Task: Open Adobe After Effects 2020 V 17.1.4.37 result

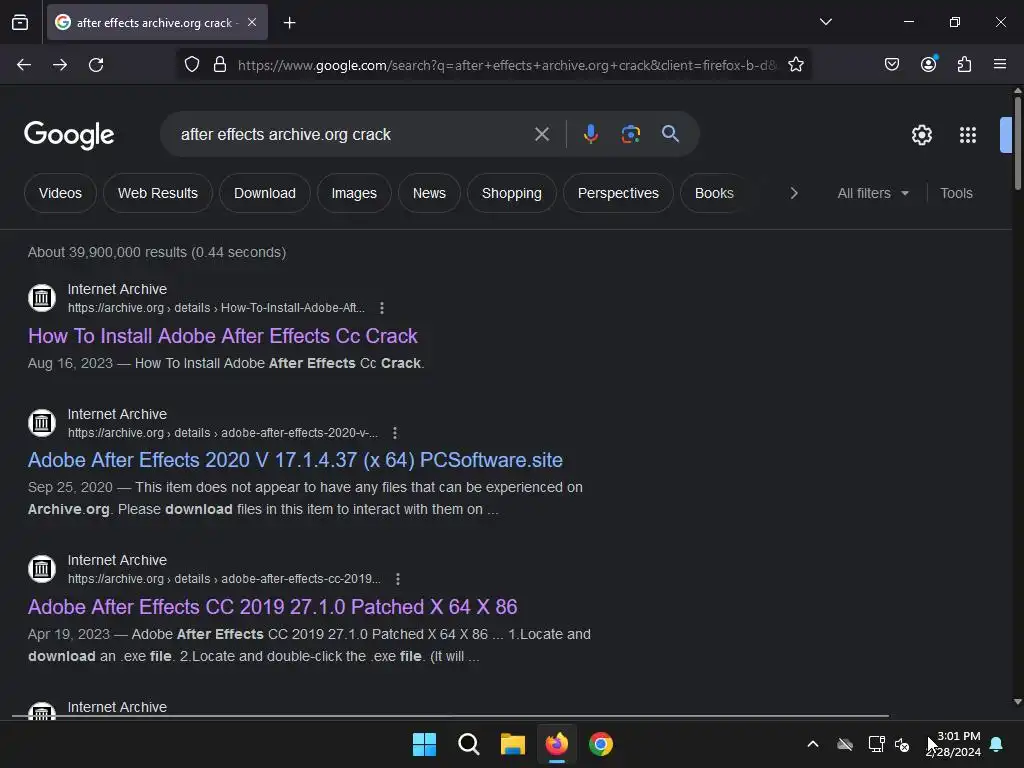Action: [295, 460]
